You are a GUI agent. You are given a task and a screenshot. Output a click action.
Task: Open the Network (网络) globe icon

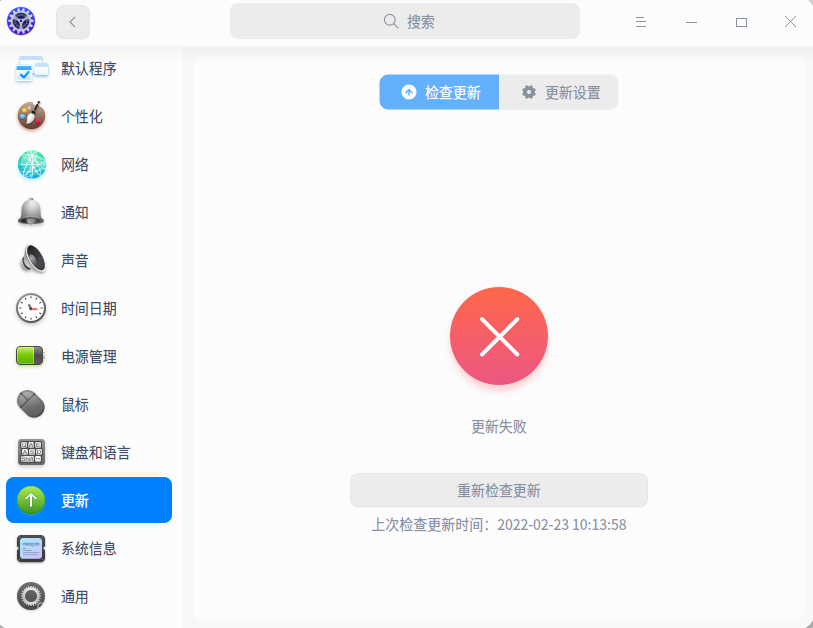pos(32,164)
